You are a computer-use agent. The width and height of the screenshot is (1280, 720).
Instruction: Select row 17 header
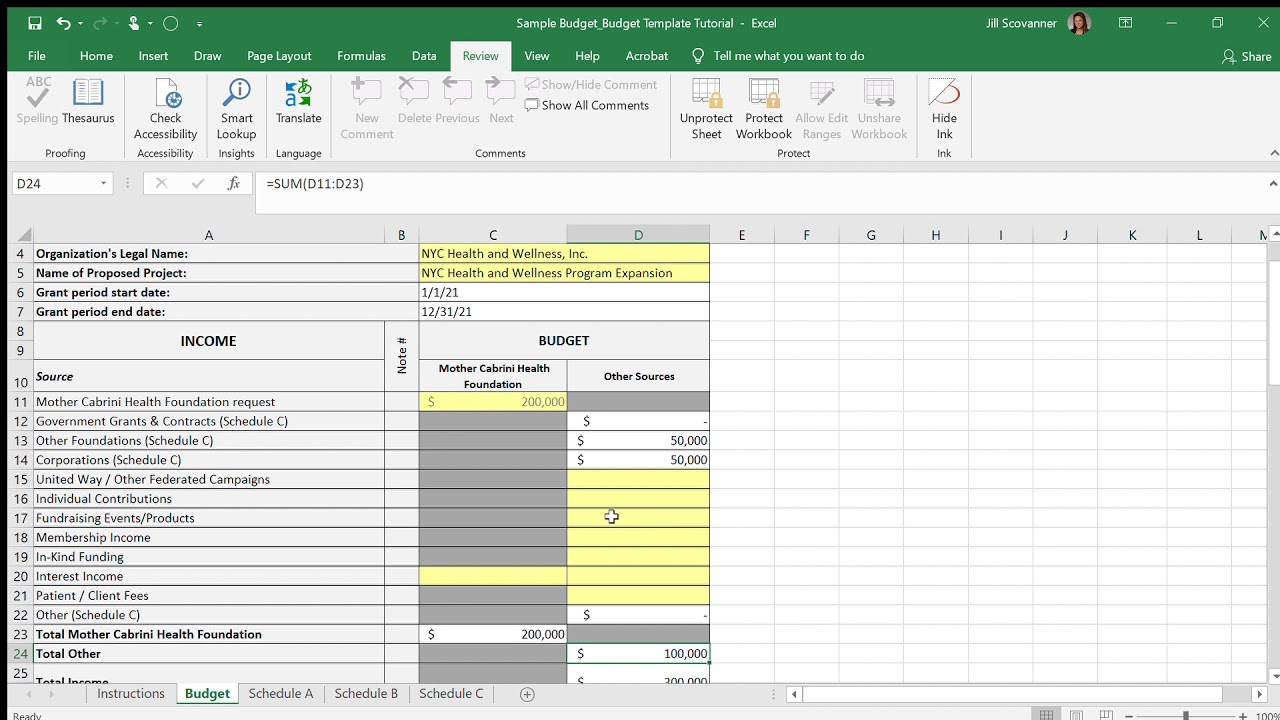[x=20, y=518]
